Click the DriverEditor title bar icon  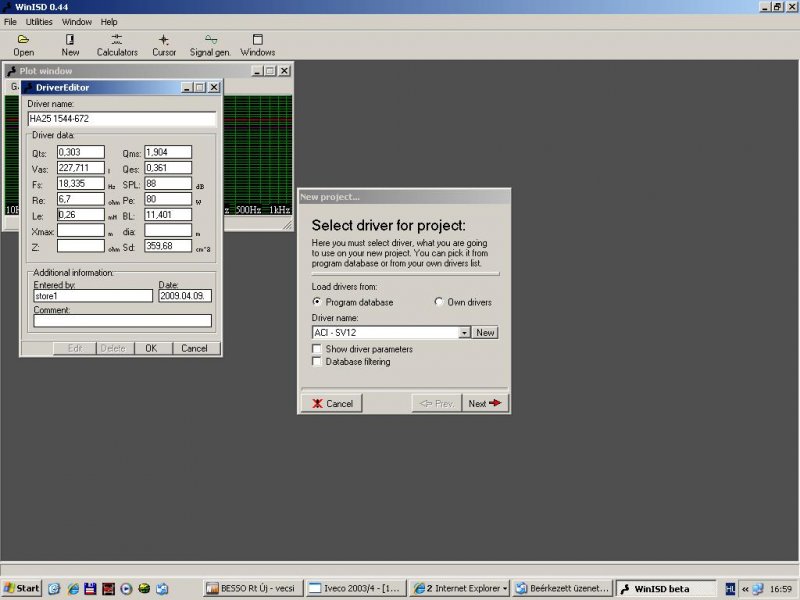[28, 87]
